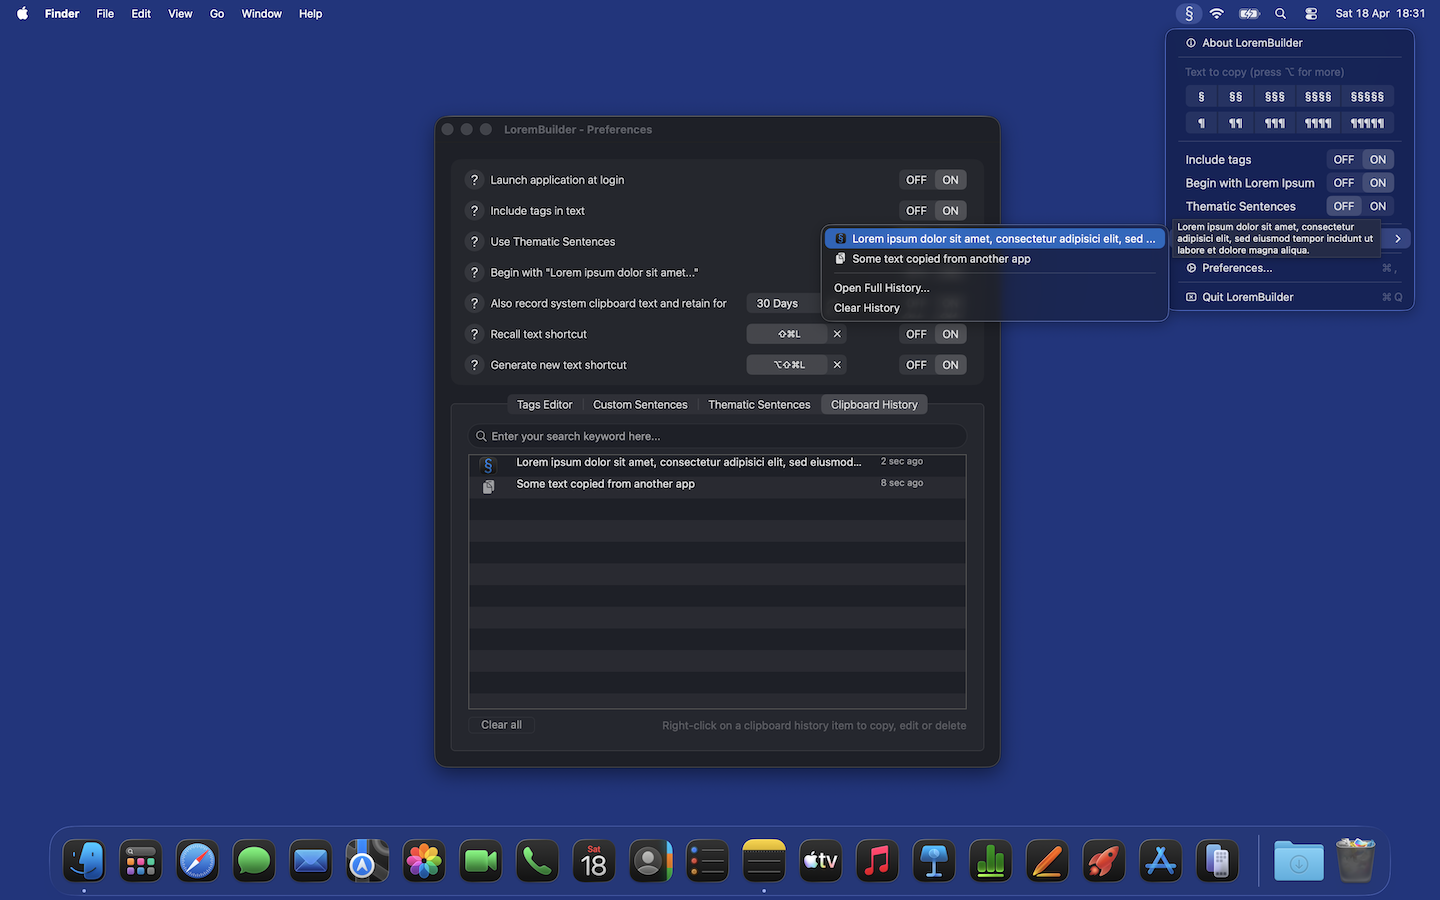This screenshot has width=1440, height=900.
Task: Click the LoremBuilder § icon in the menu bar
Action: 1188,13
